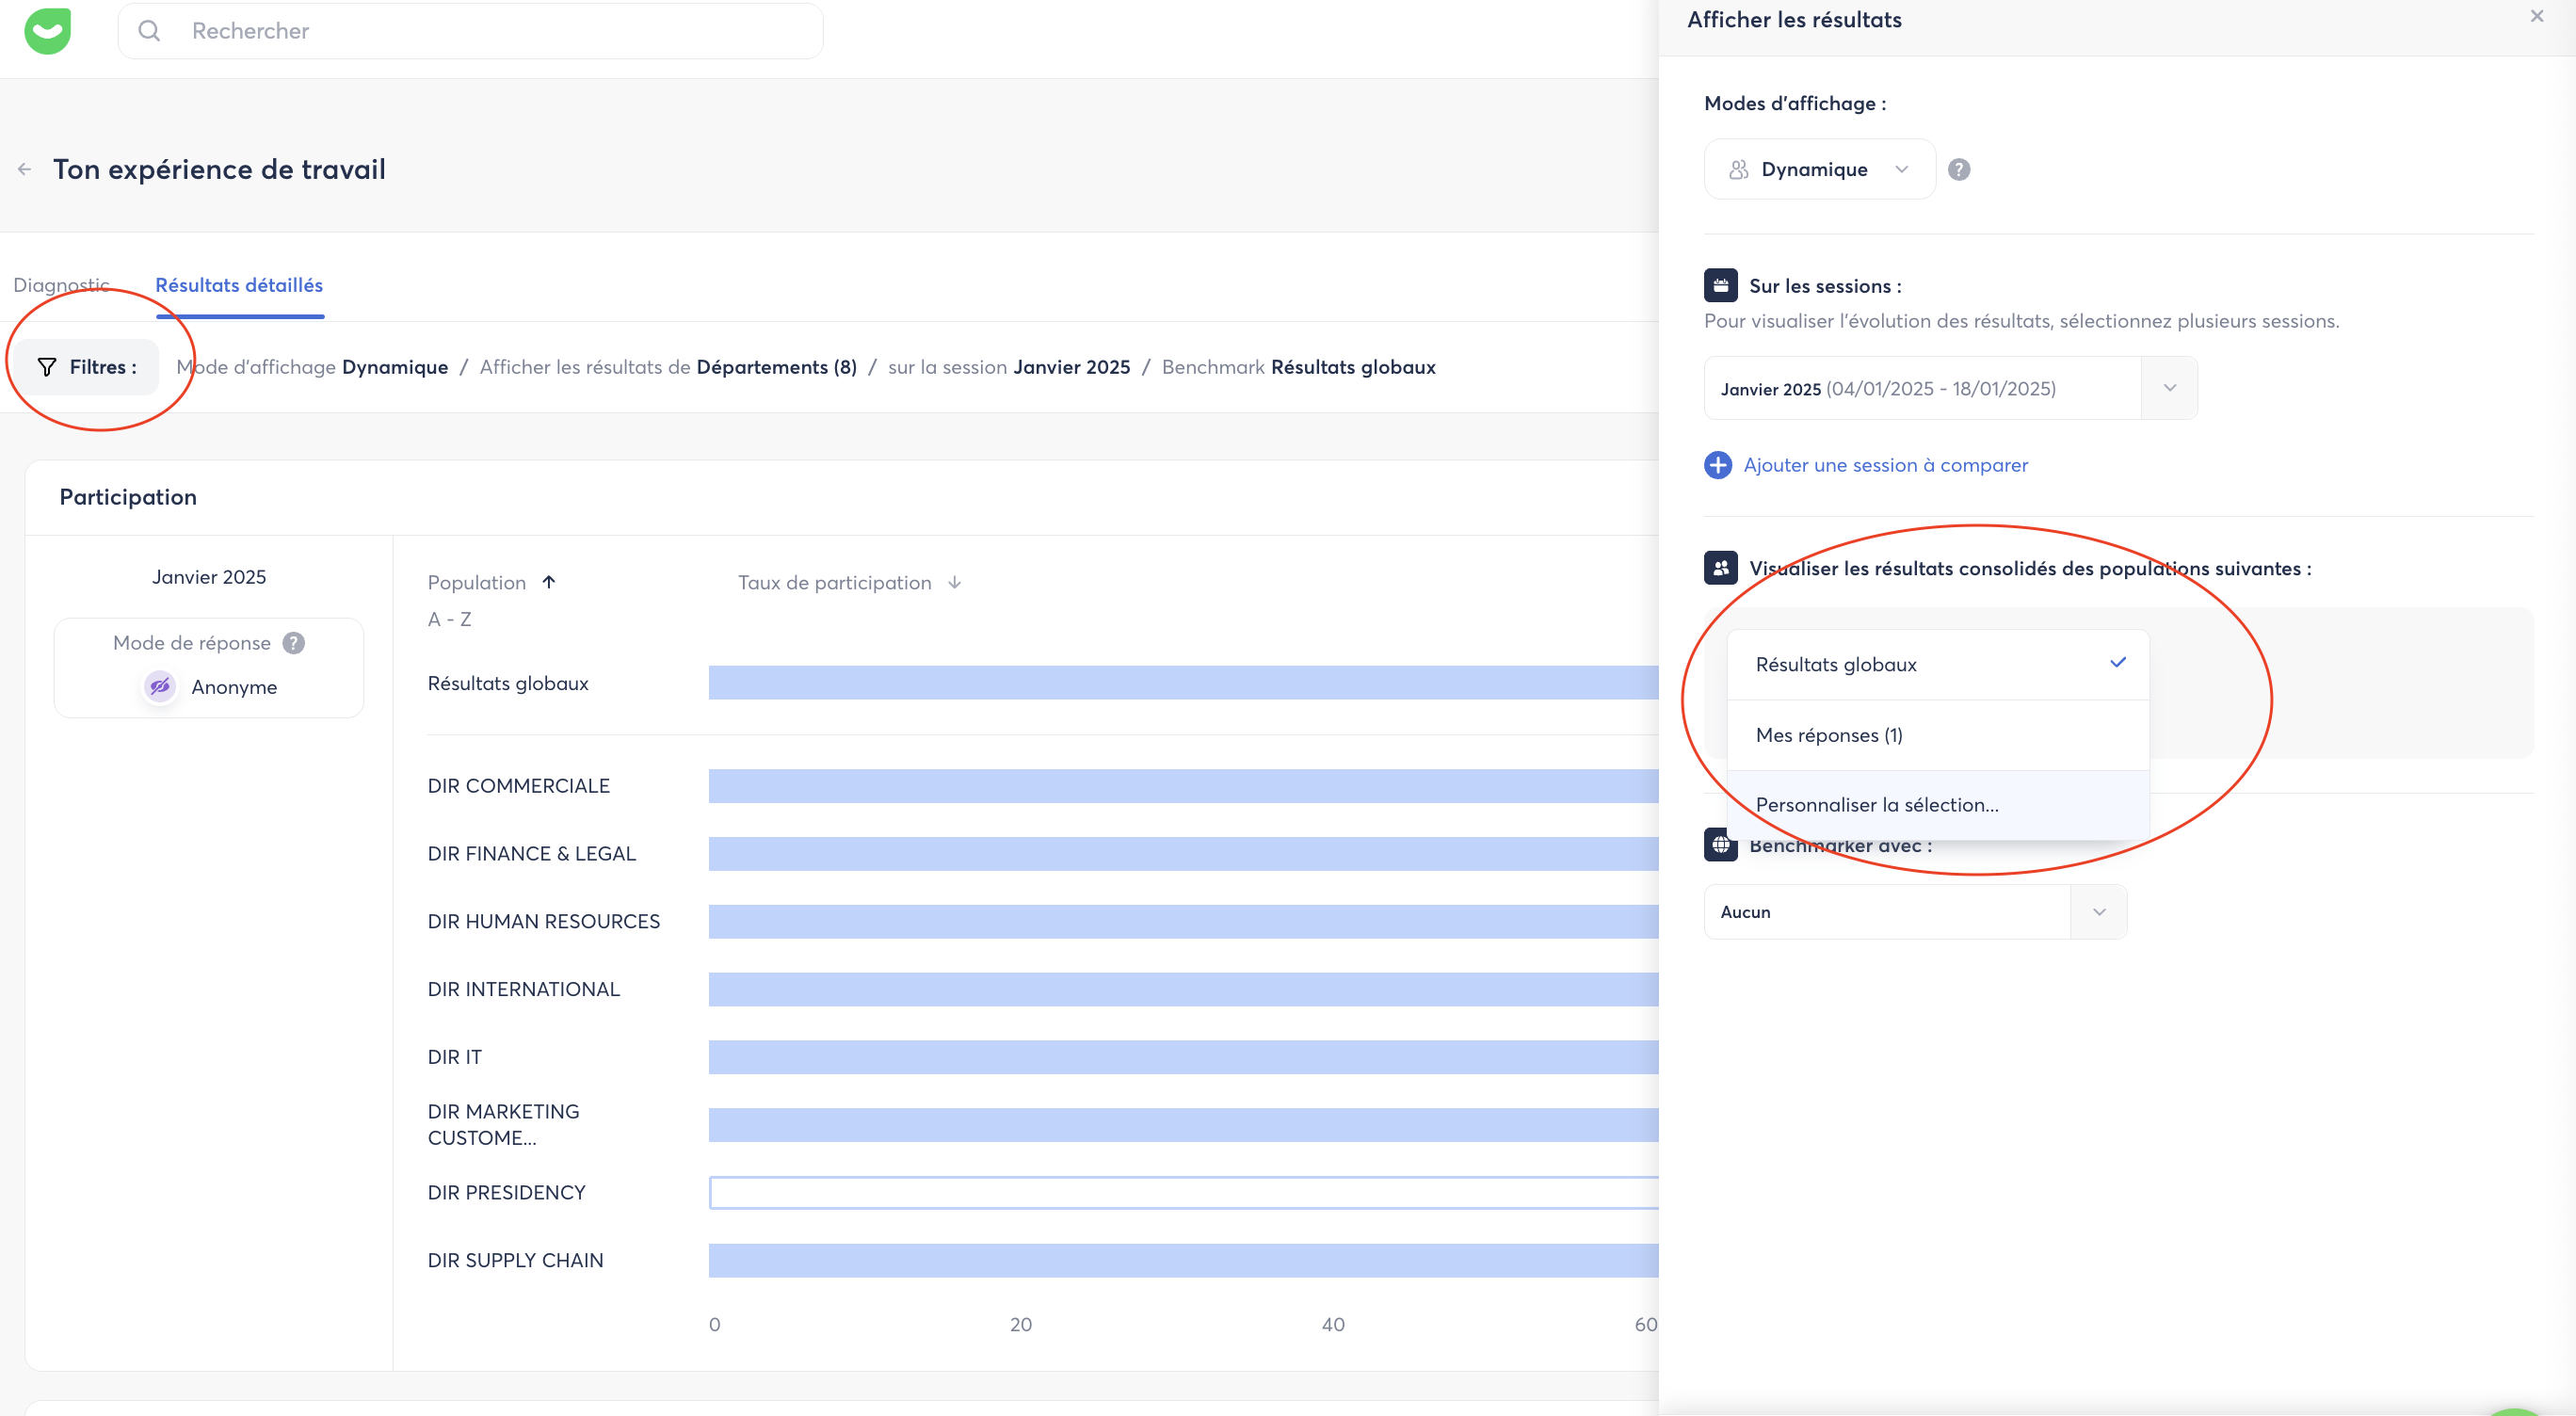Click the blue plus icon to add session
The width and height of the screenshot is (2576, 1416).
[x=1717, y=465]
